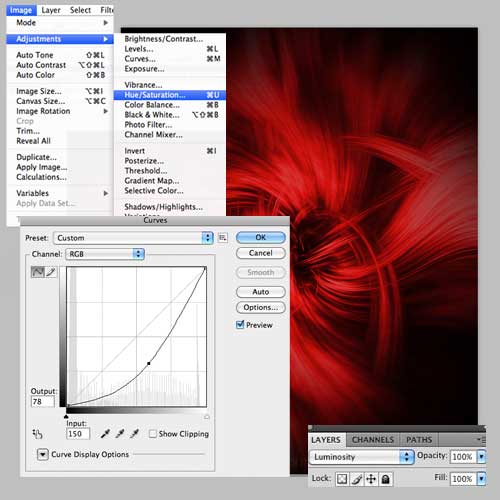The image size is (500, 500).
Task: Select the pencil draw curve tool
Action: coord(51,272)
